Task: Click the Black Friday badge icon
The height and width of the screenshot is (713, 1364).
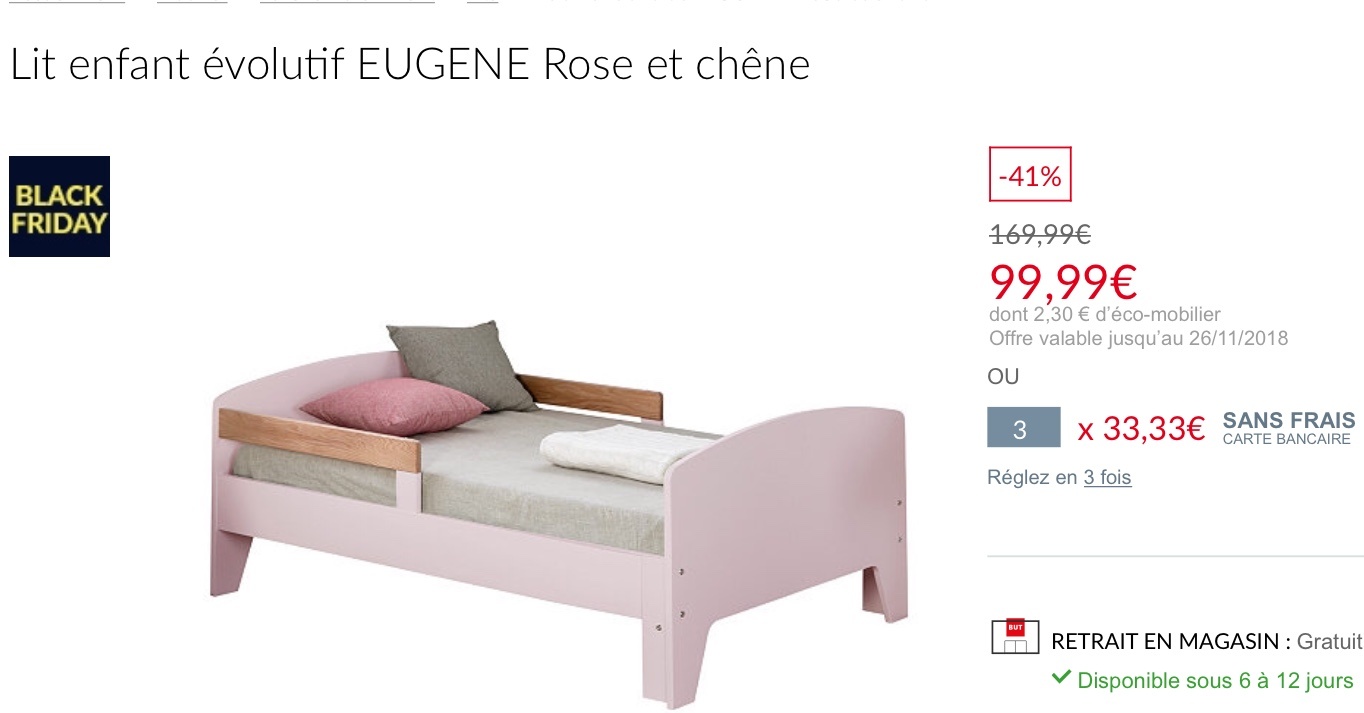Action: click(59, 206)
